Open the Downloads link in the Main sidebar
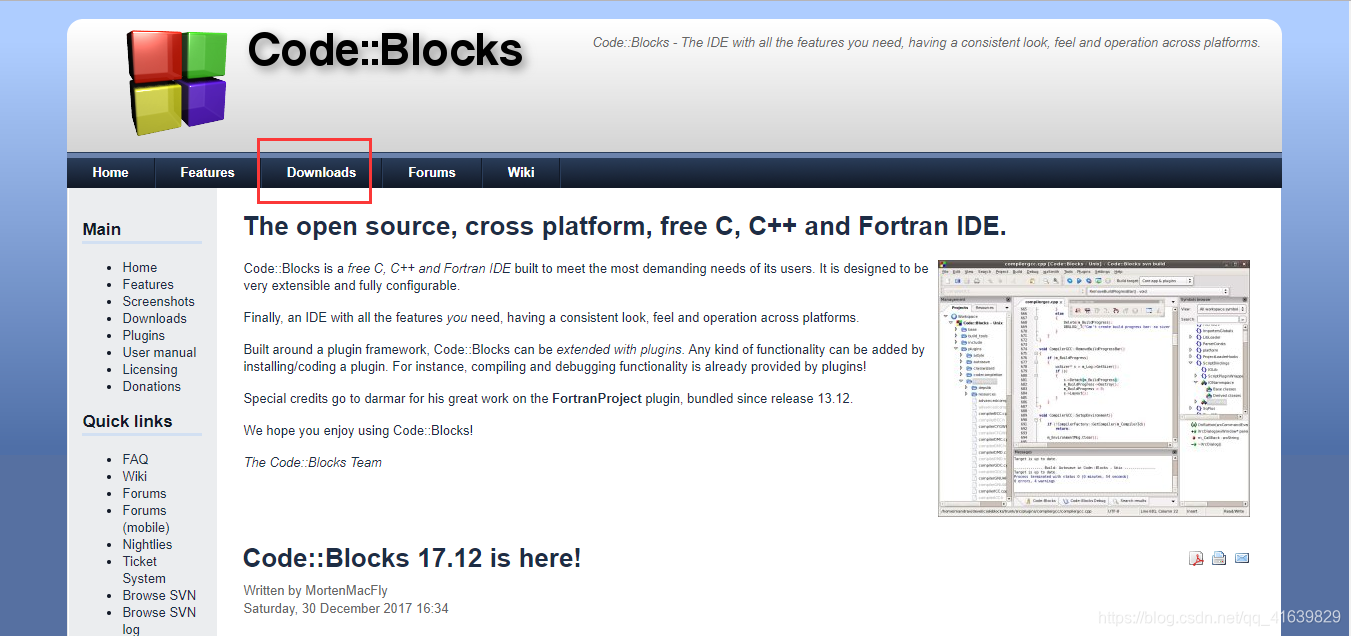1351x636 pixels. [x=155, y=318]
